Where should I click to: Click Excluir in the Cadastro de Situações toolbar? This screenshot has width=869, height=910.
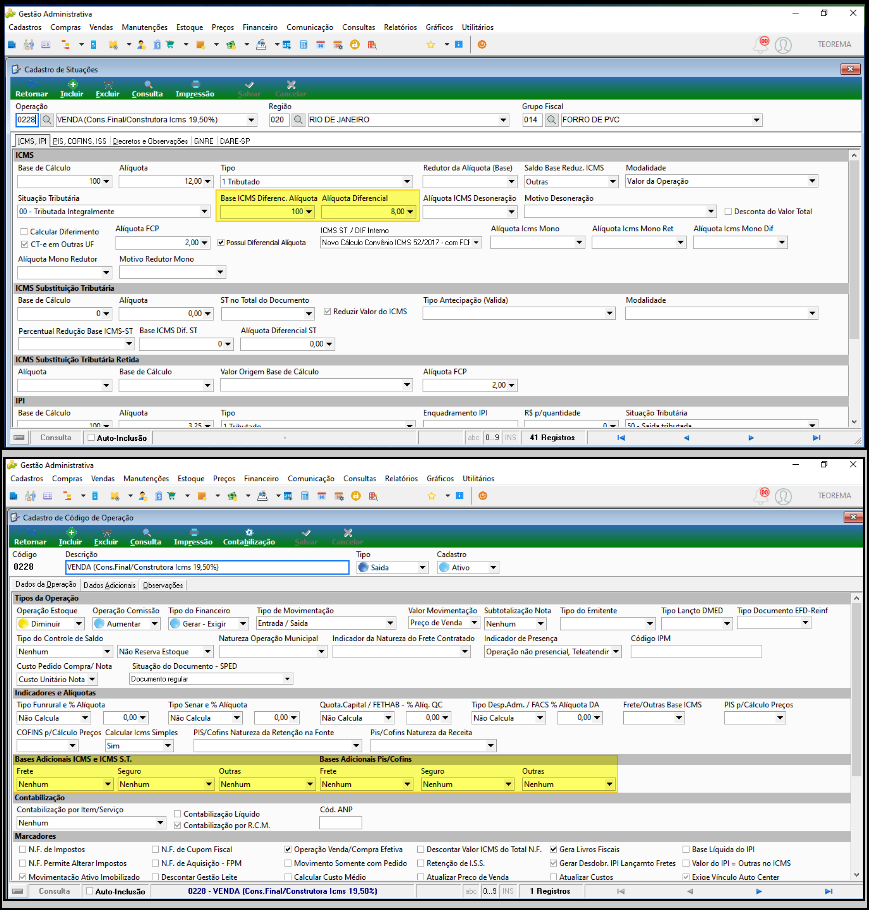[x=107, y=89]
